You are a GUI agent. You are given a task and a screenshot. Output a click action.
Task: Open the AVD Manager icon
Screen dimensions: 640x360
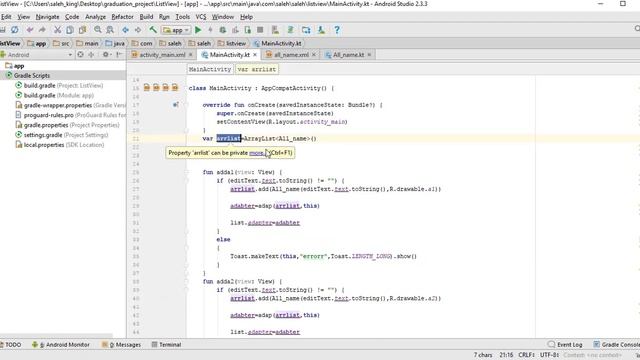(275, 30)
